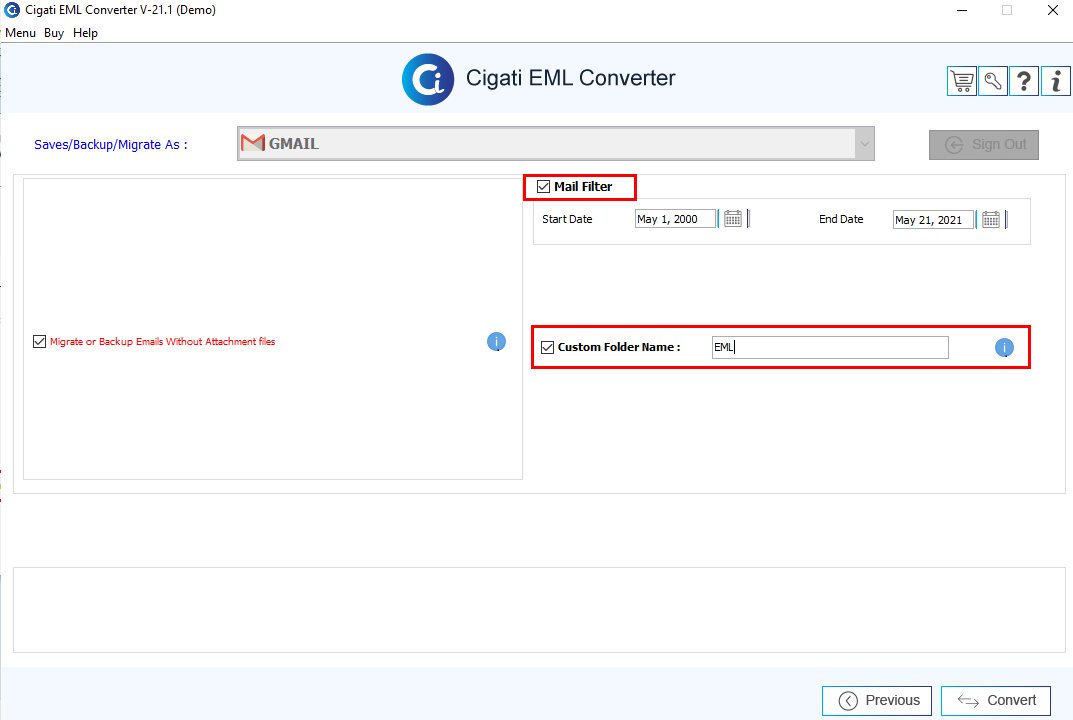
Task: Minimize the converter window
Action: 962,10
